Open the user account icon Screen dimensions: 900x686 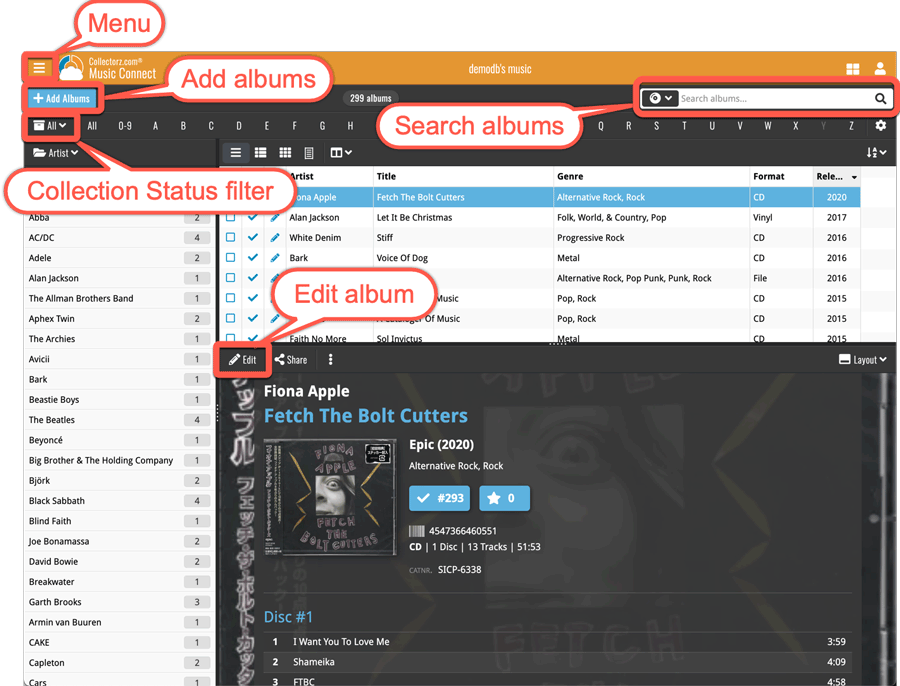(x=880, y=69)
